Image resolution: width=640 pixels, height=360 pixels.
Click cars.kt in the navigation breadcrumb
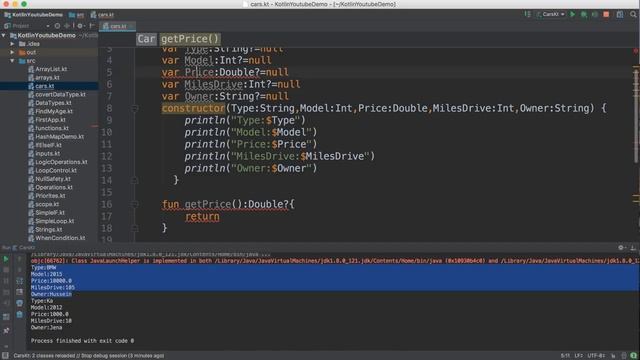coord(102,15)
